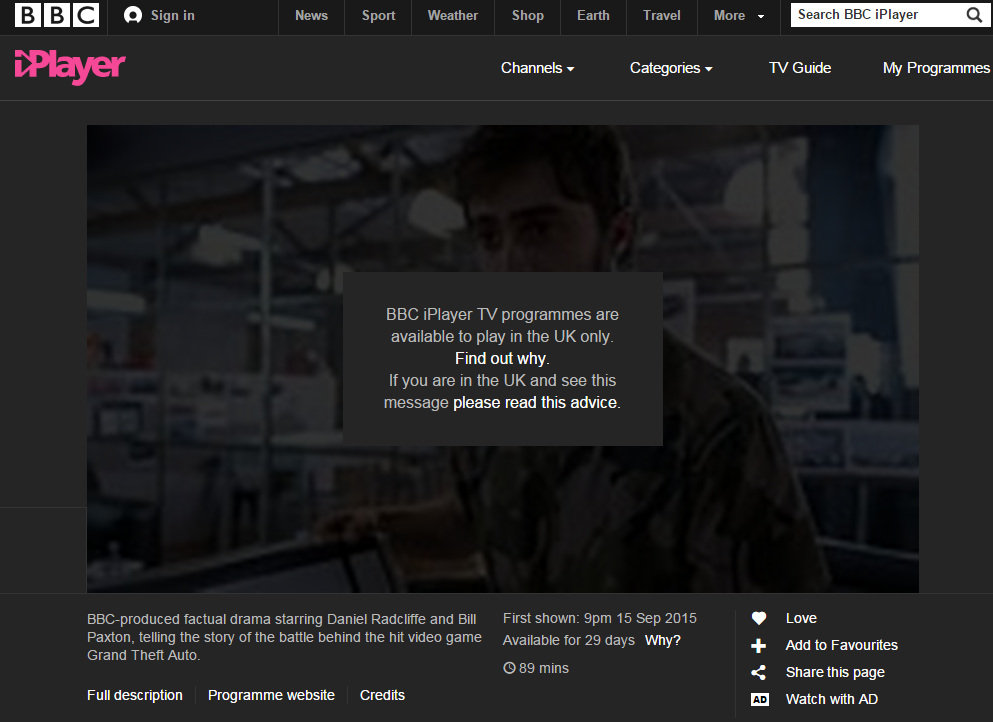Click Watch with AD text

[832, 699]
